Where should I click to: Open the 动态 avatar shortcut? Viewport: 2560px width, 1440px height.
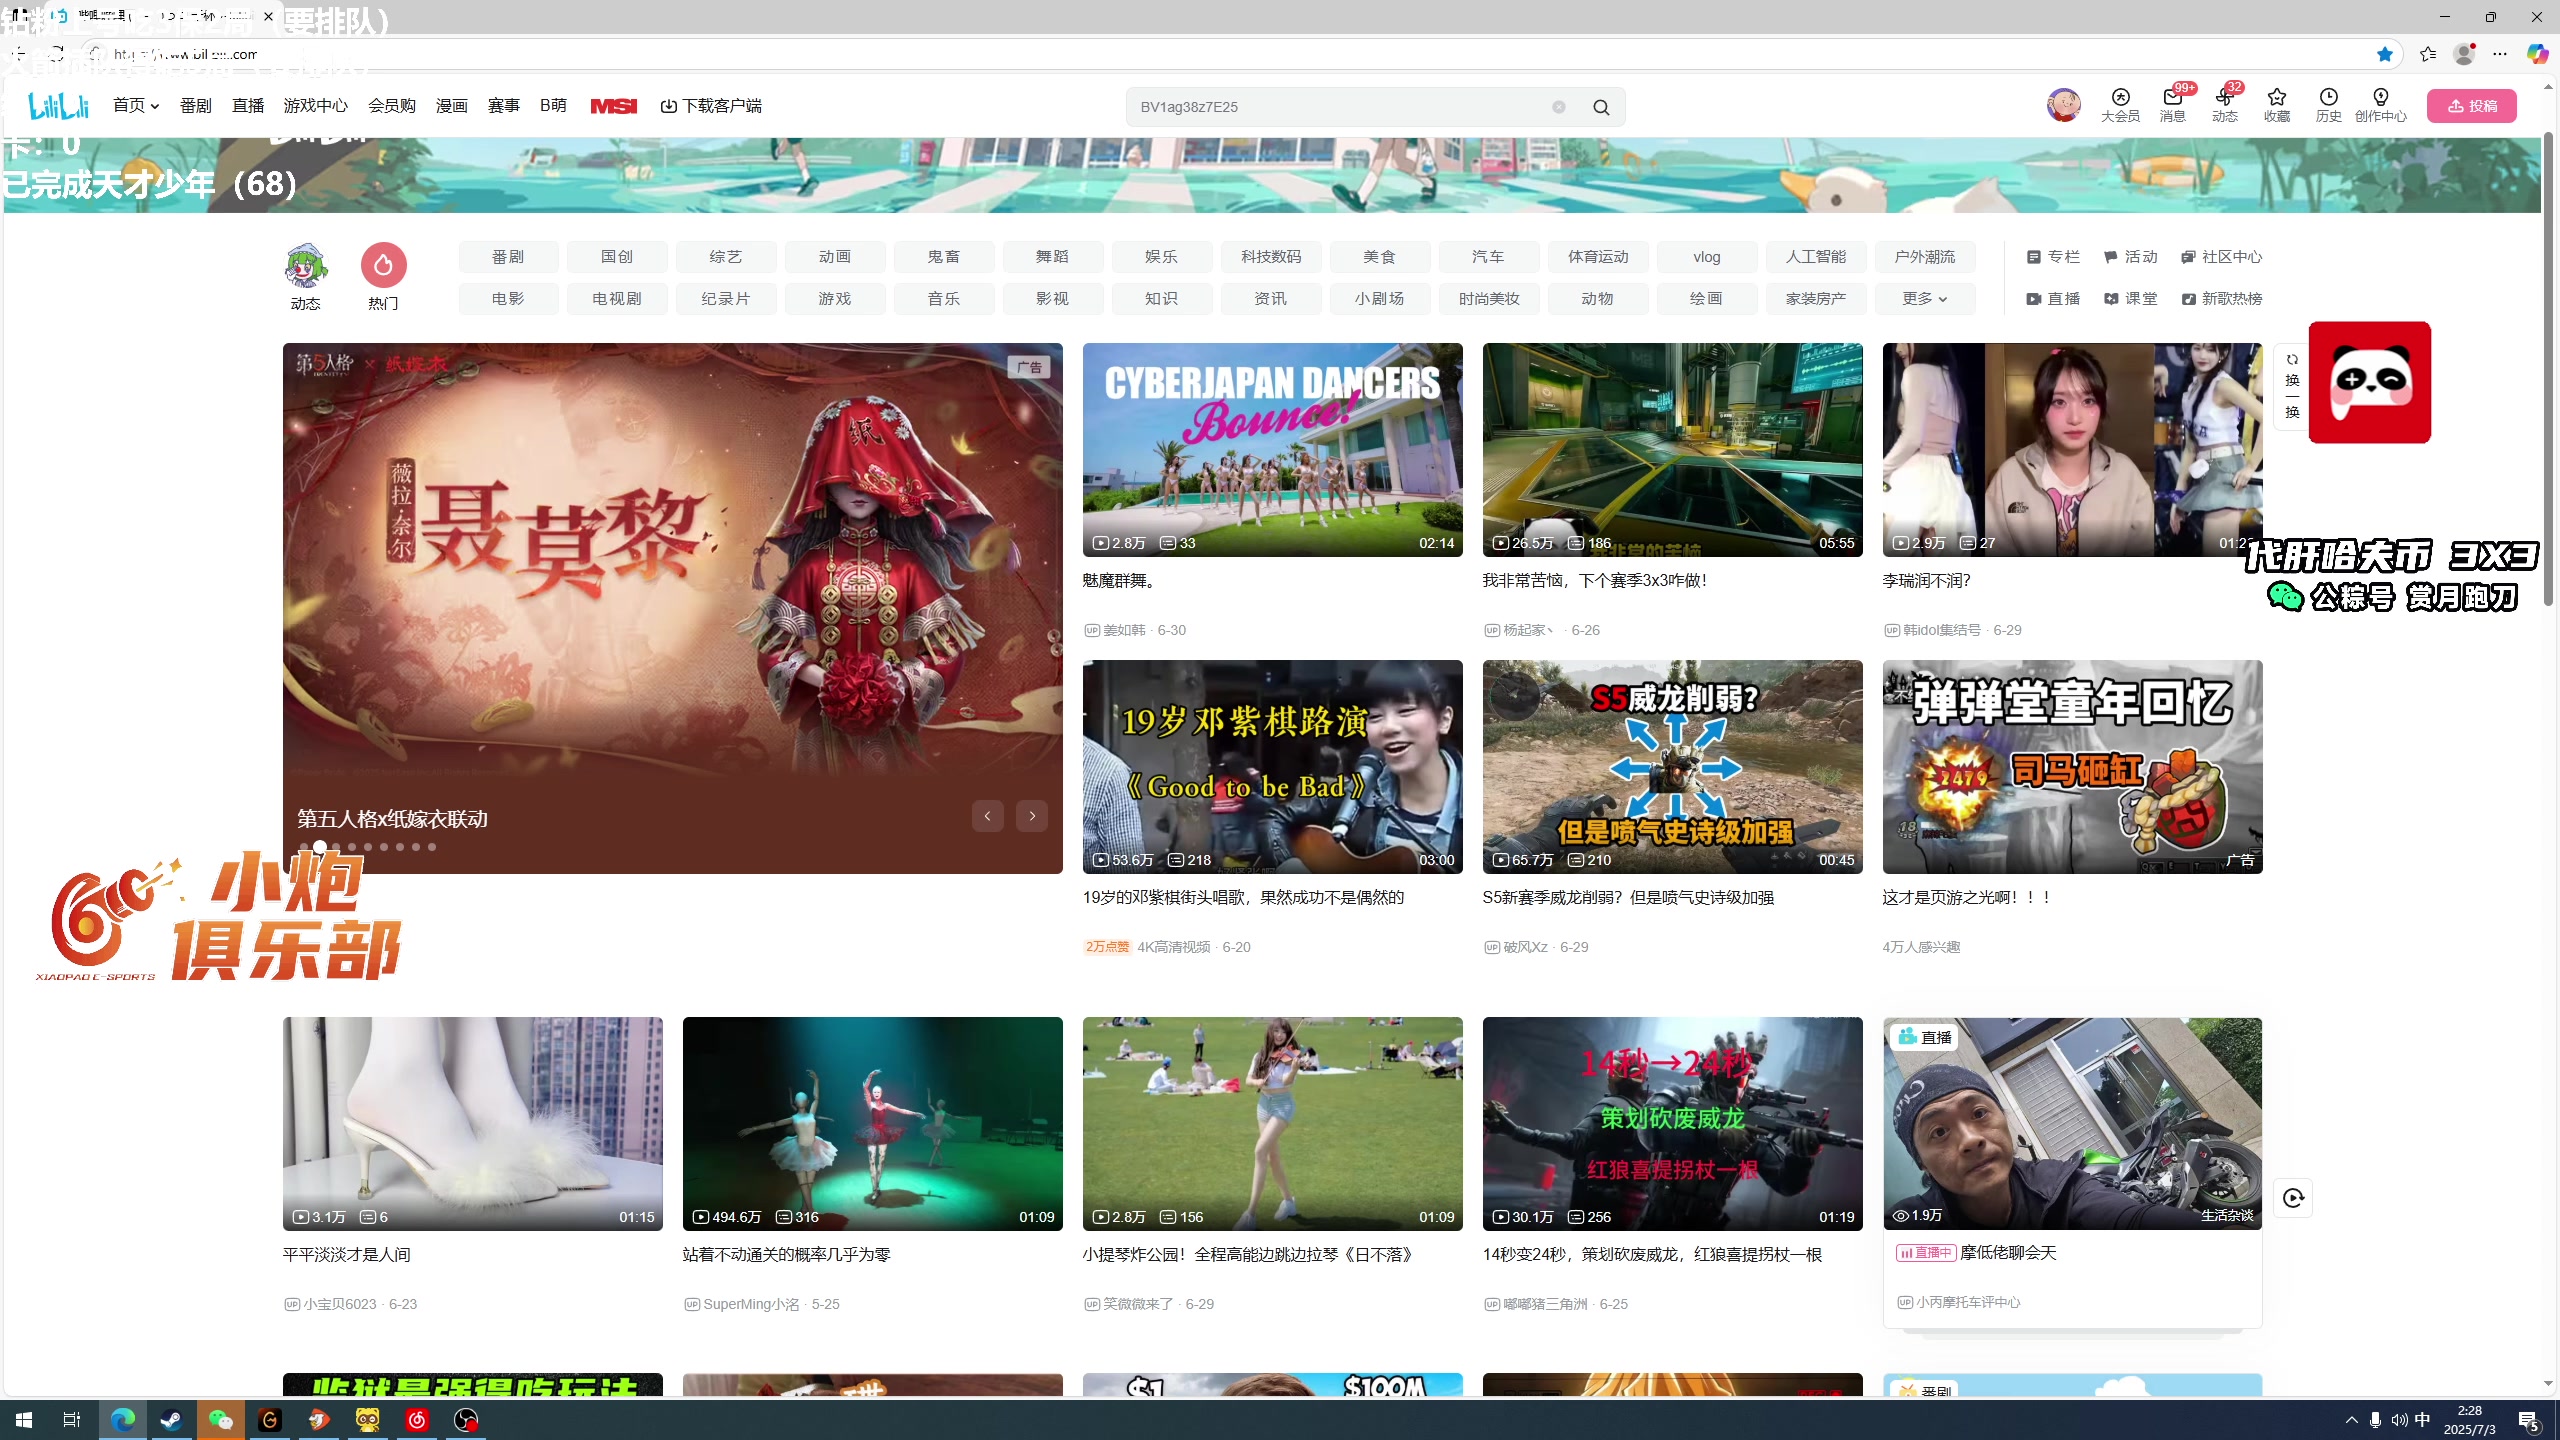pyautogui.click(x=305, y=278)
